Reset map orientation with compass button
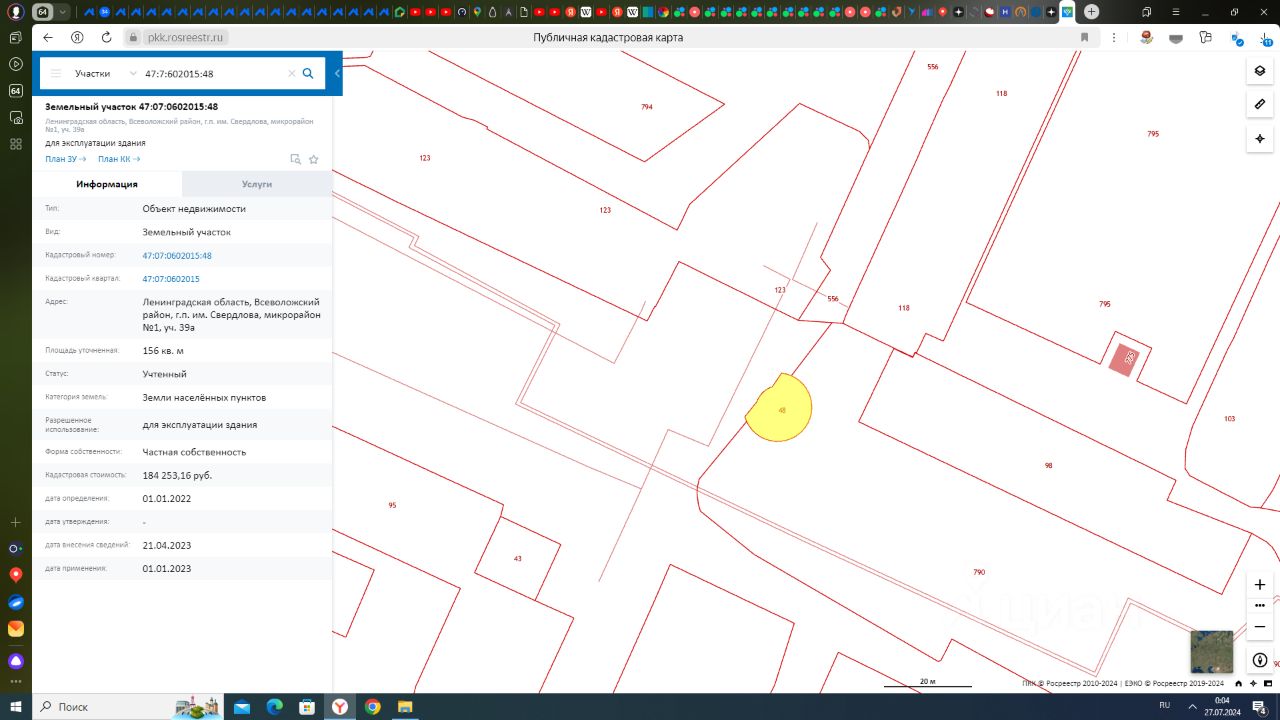The width and height of the screenshot is (1280, 720). click(1260, 661)
